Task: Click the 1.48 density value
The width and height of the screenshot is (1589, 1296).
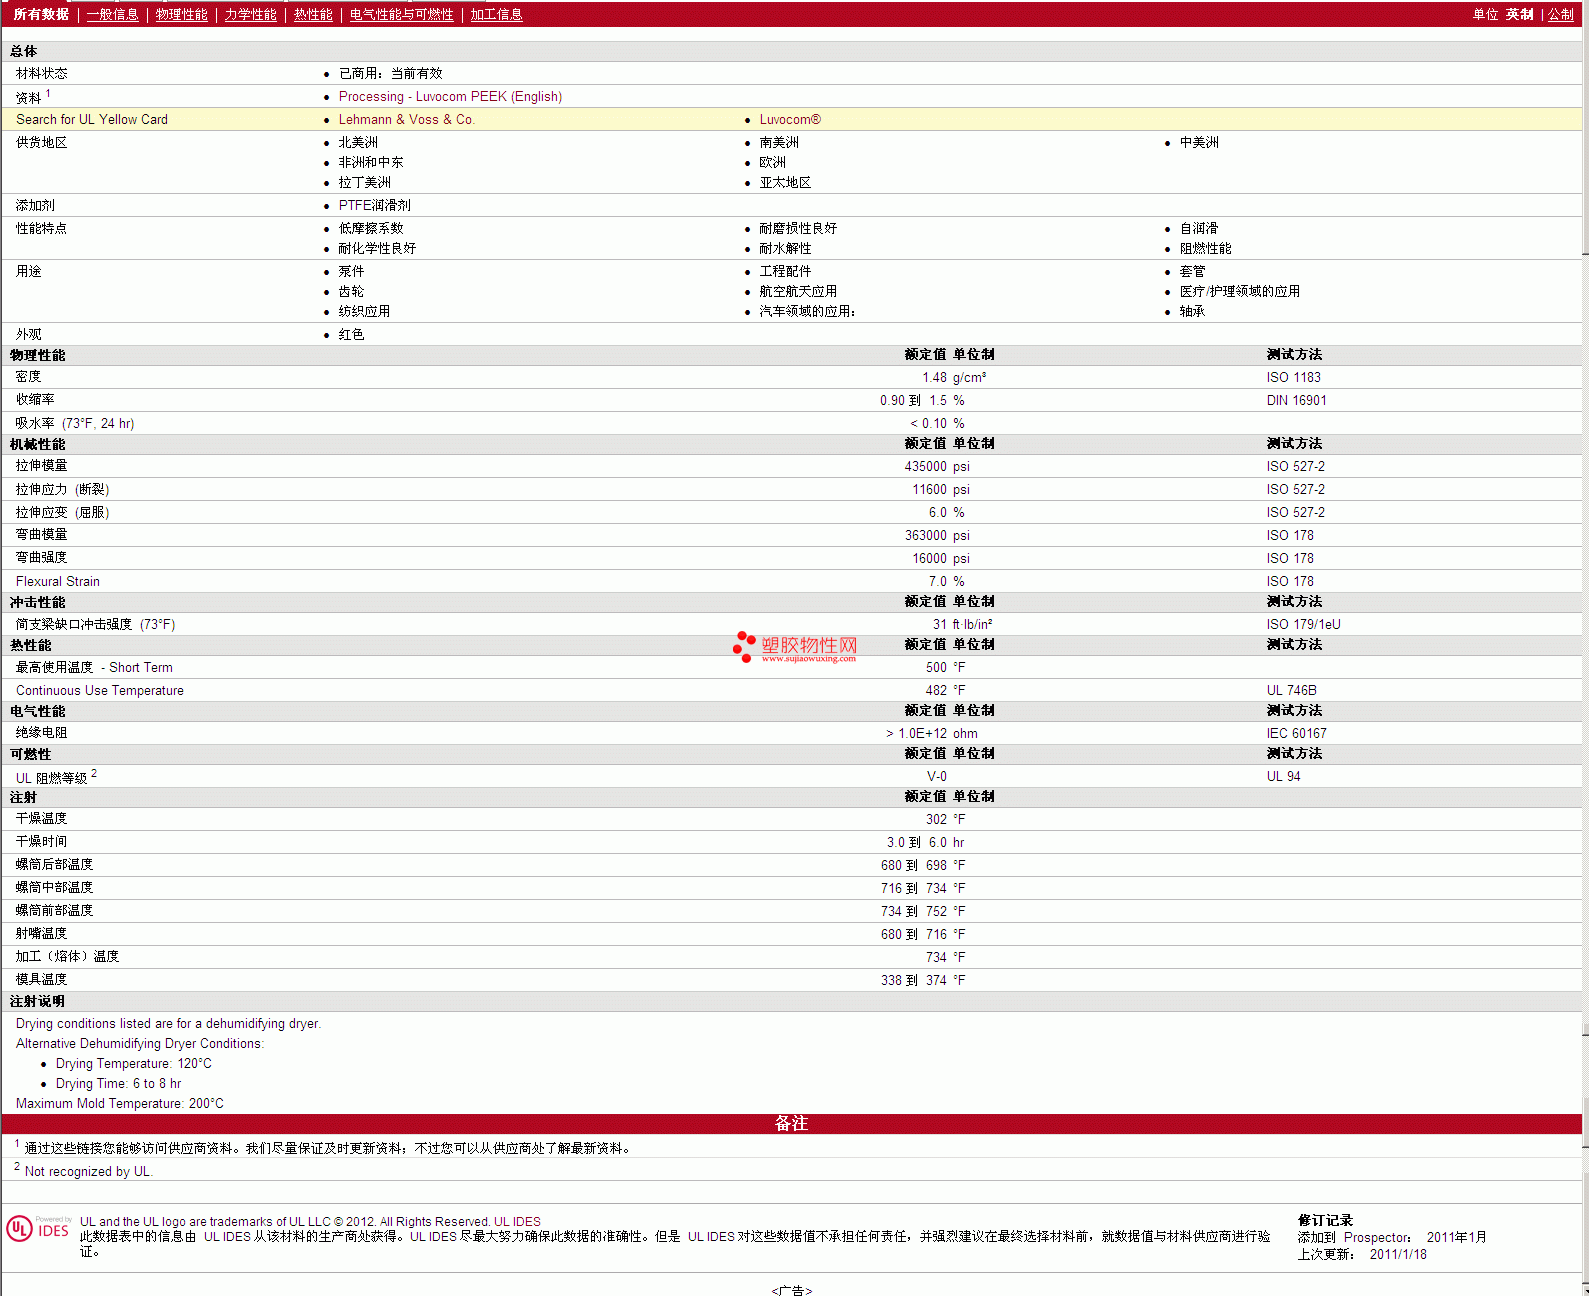Action: coord(934,377)
